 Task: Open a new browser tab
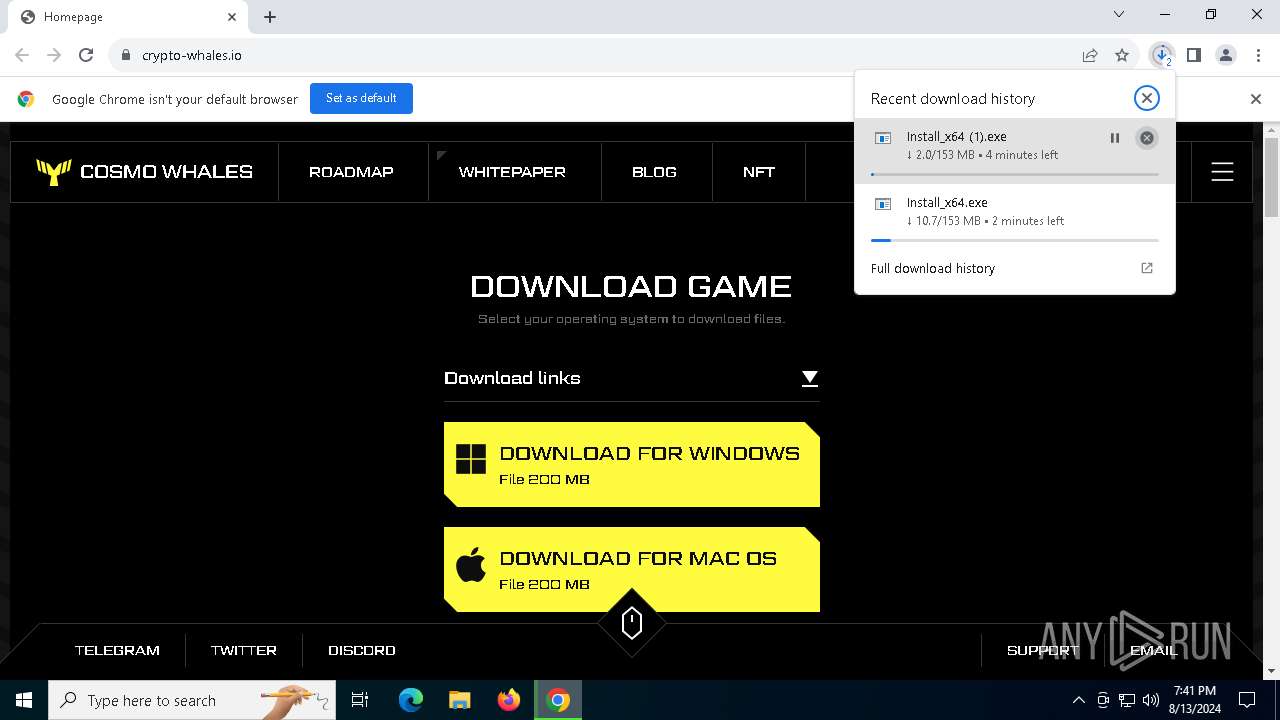[x=270, y=17]
